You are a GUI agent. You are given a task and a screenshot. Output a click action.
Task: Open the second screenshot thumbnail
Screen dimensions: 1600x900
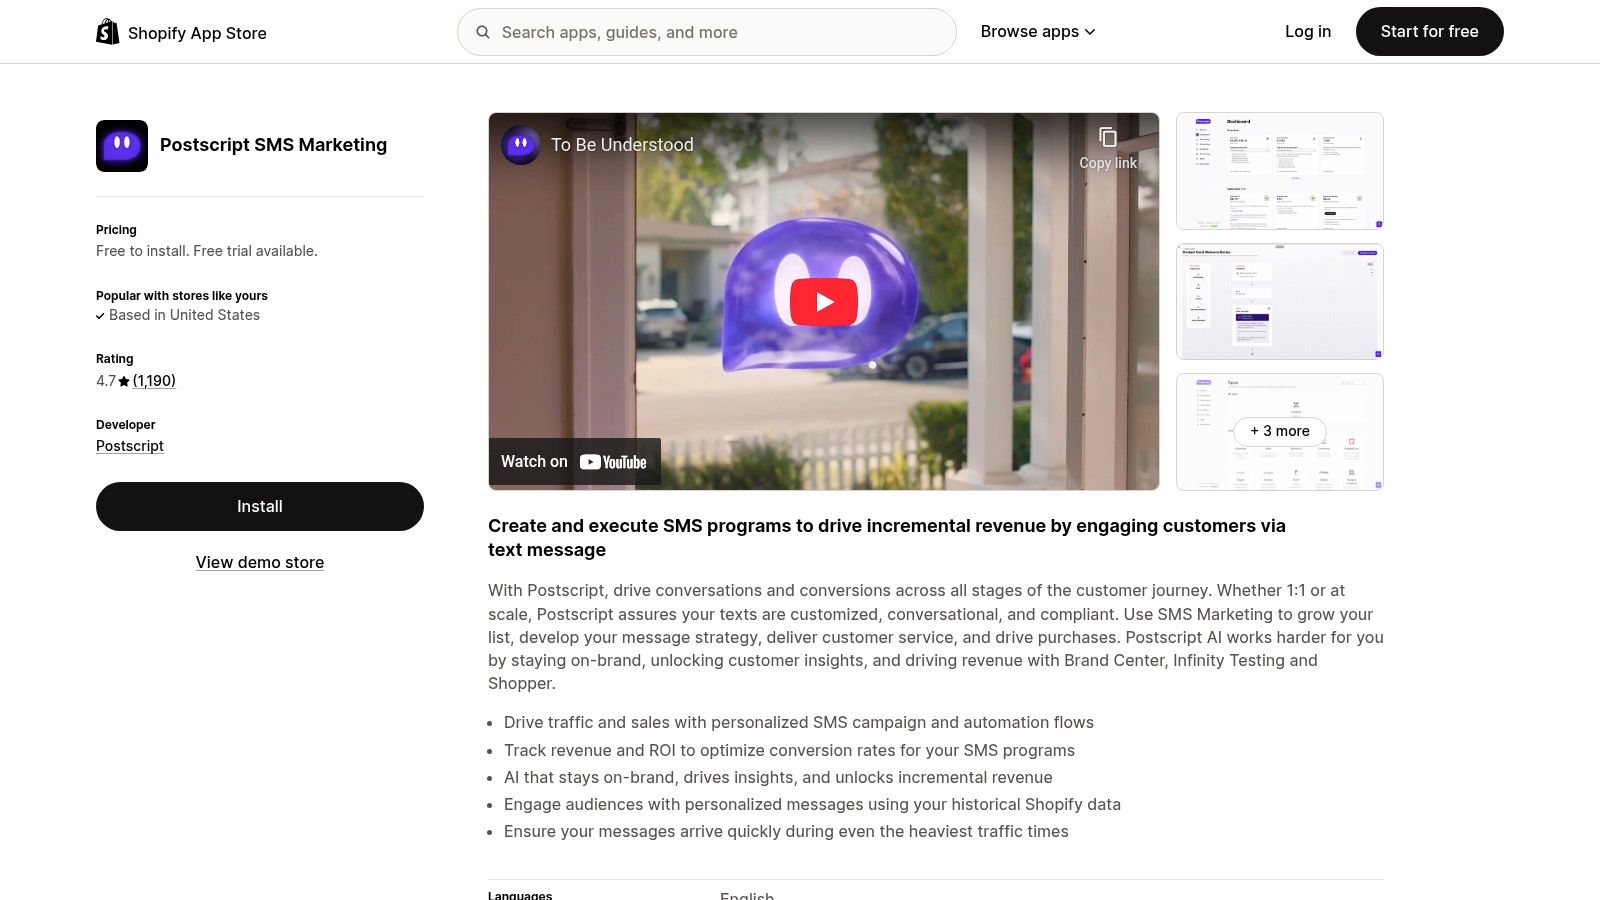pyautogui.click(x=1280, y=301)
